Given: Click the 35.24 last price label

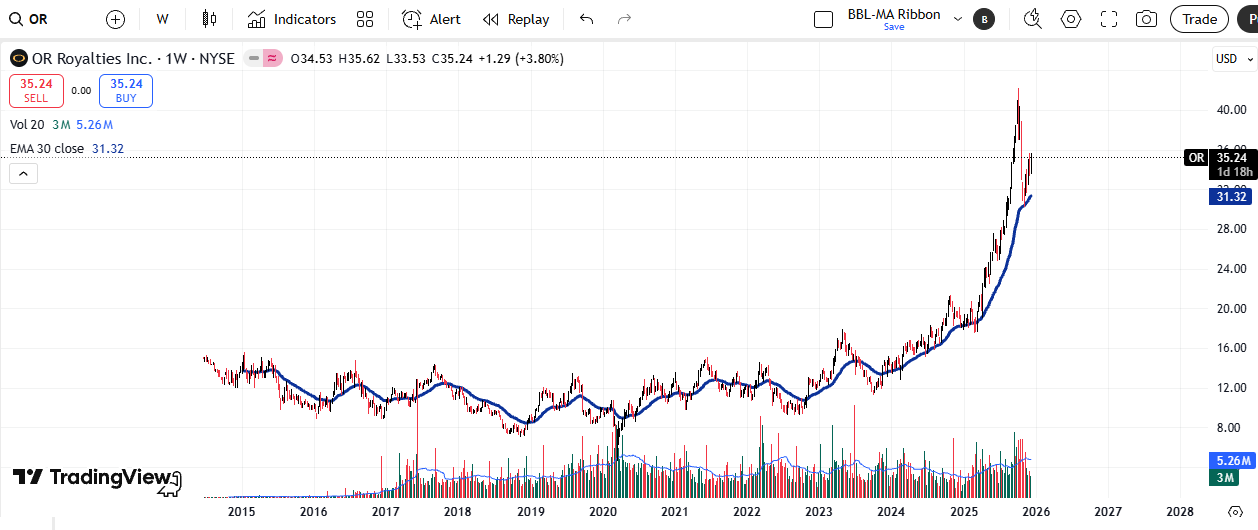Looking at the screenshot, I should pyautogui.click(x=1232, y=157).
